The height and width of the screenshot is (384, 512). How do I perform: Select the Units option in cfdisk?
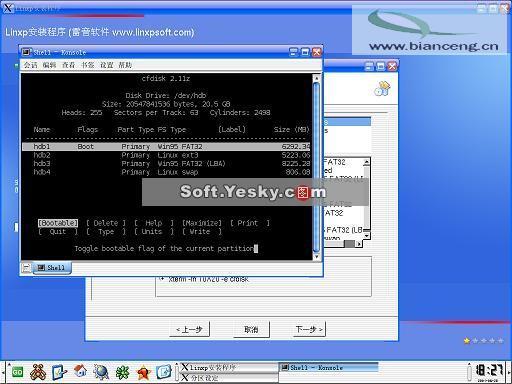tap(154, 232)
